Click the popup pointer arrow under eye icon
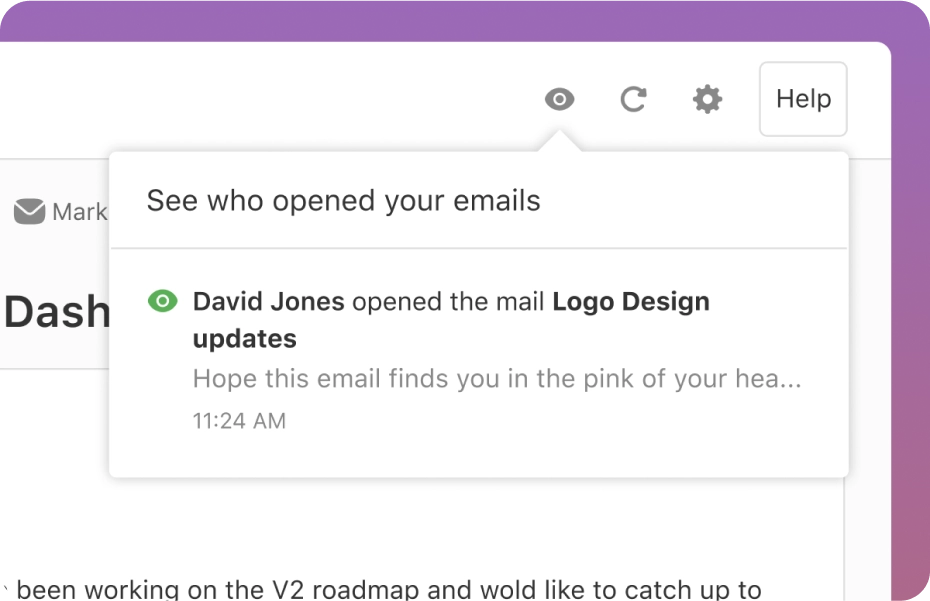This screenshot has height=601, width=930. point(559,142)
